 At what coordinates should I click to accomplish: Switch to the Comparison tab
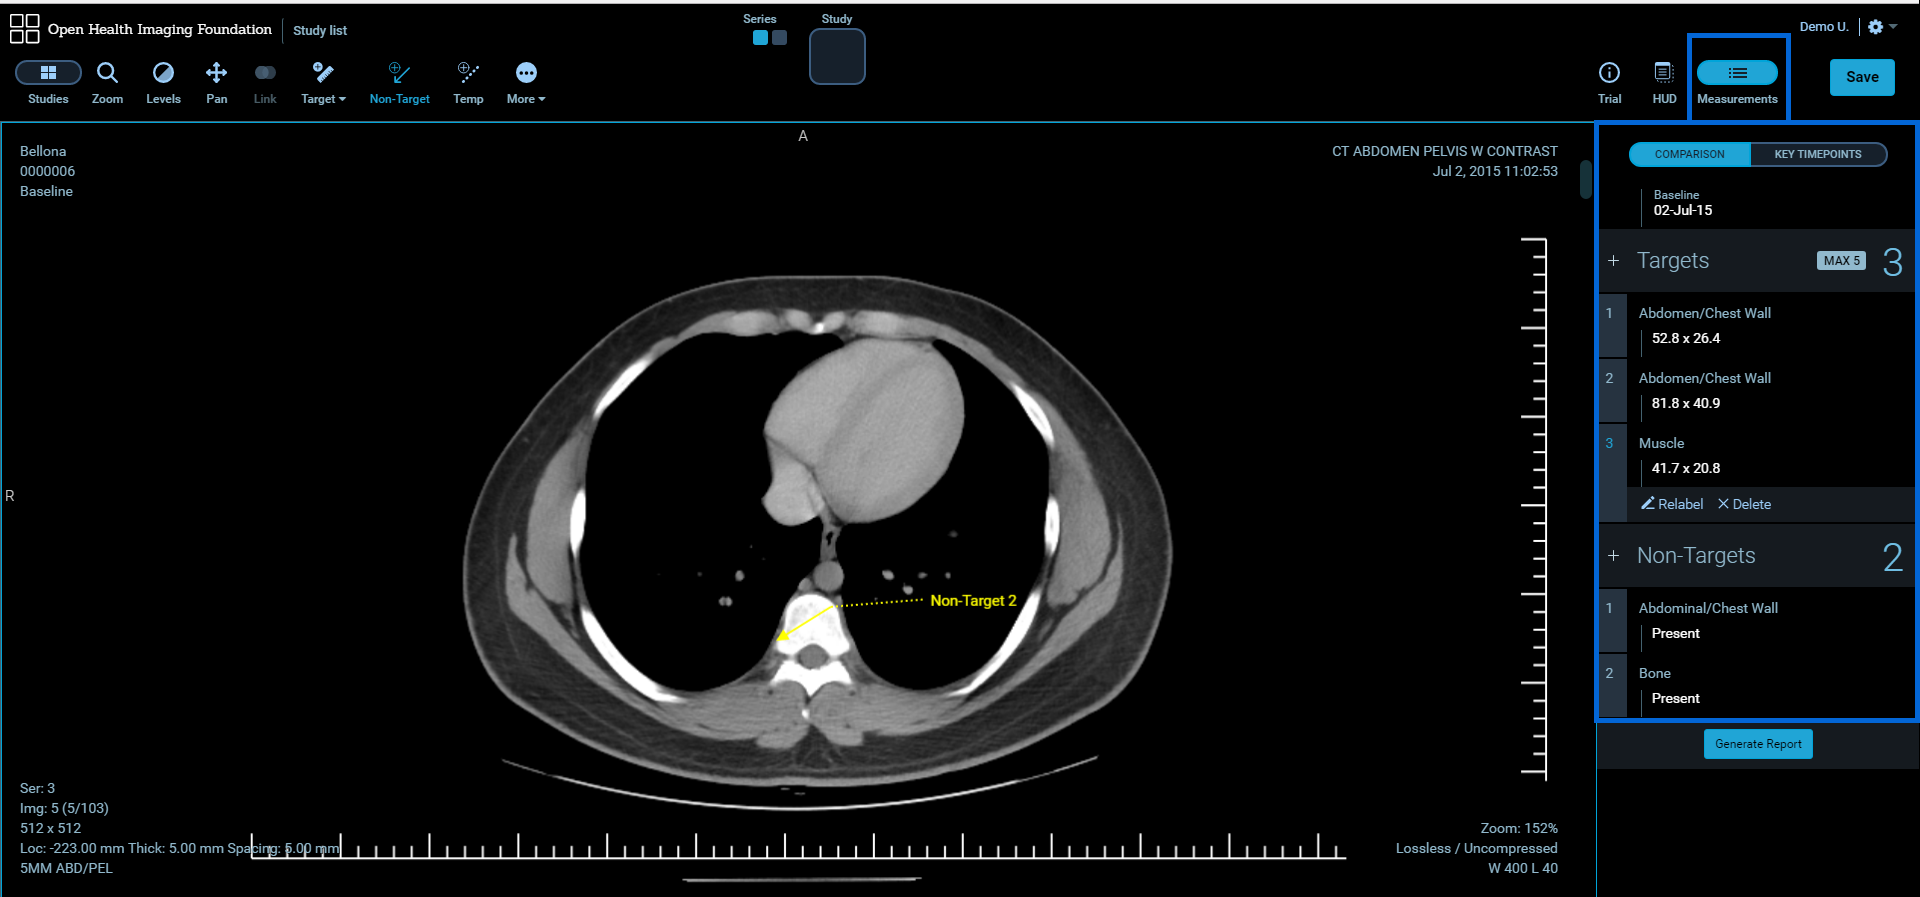click(x=1689, y=154)
